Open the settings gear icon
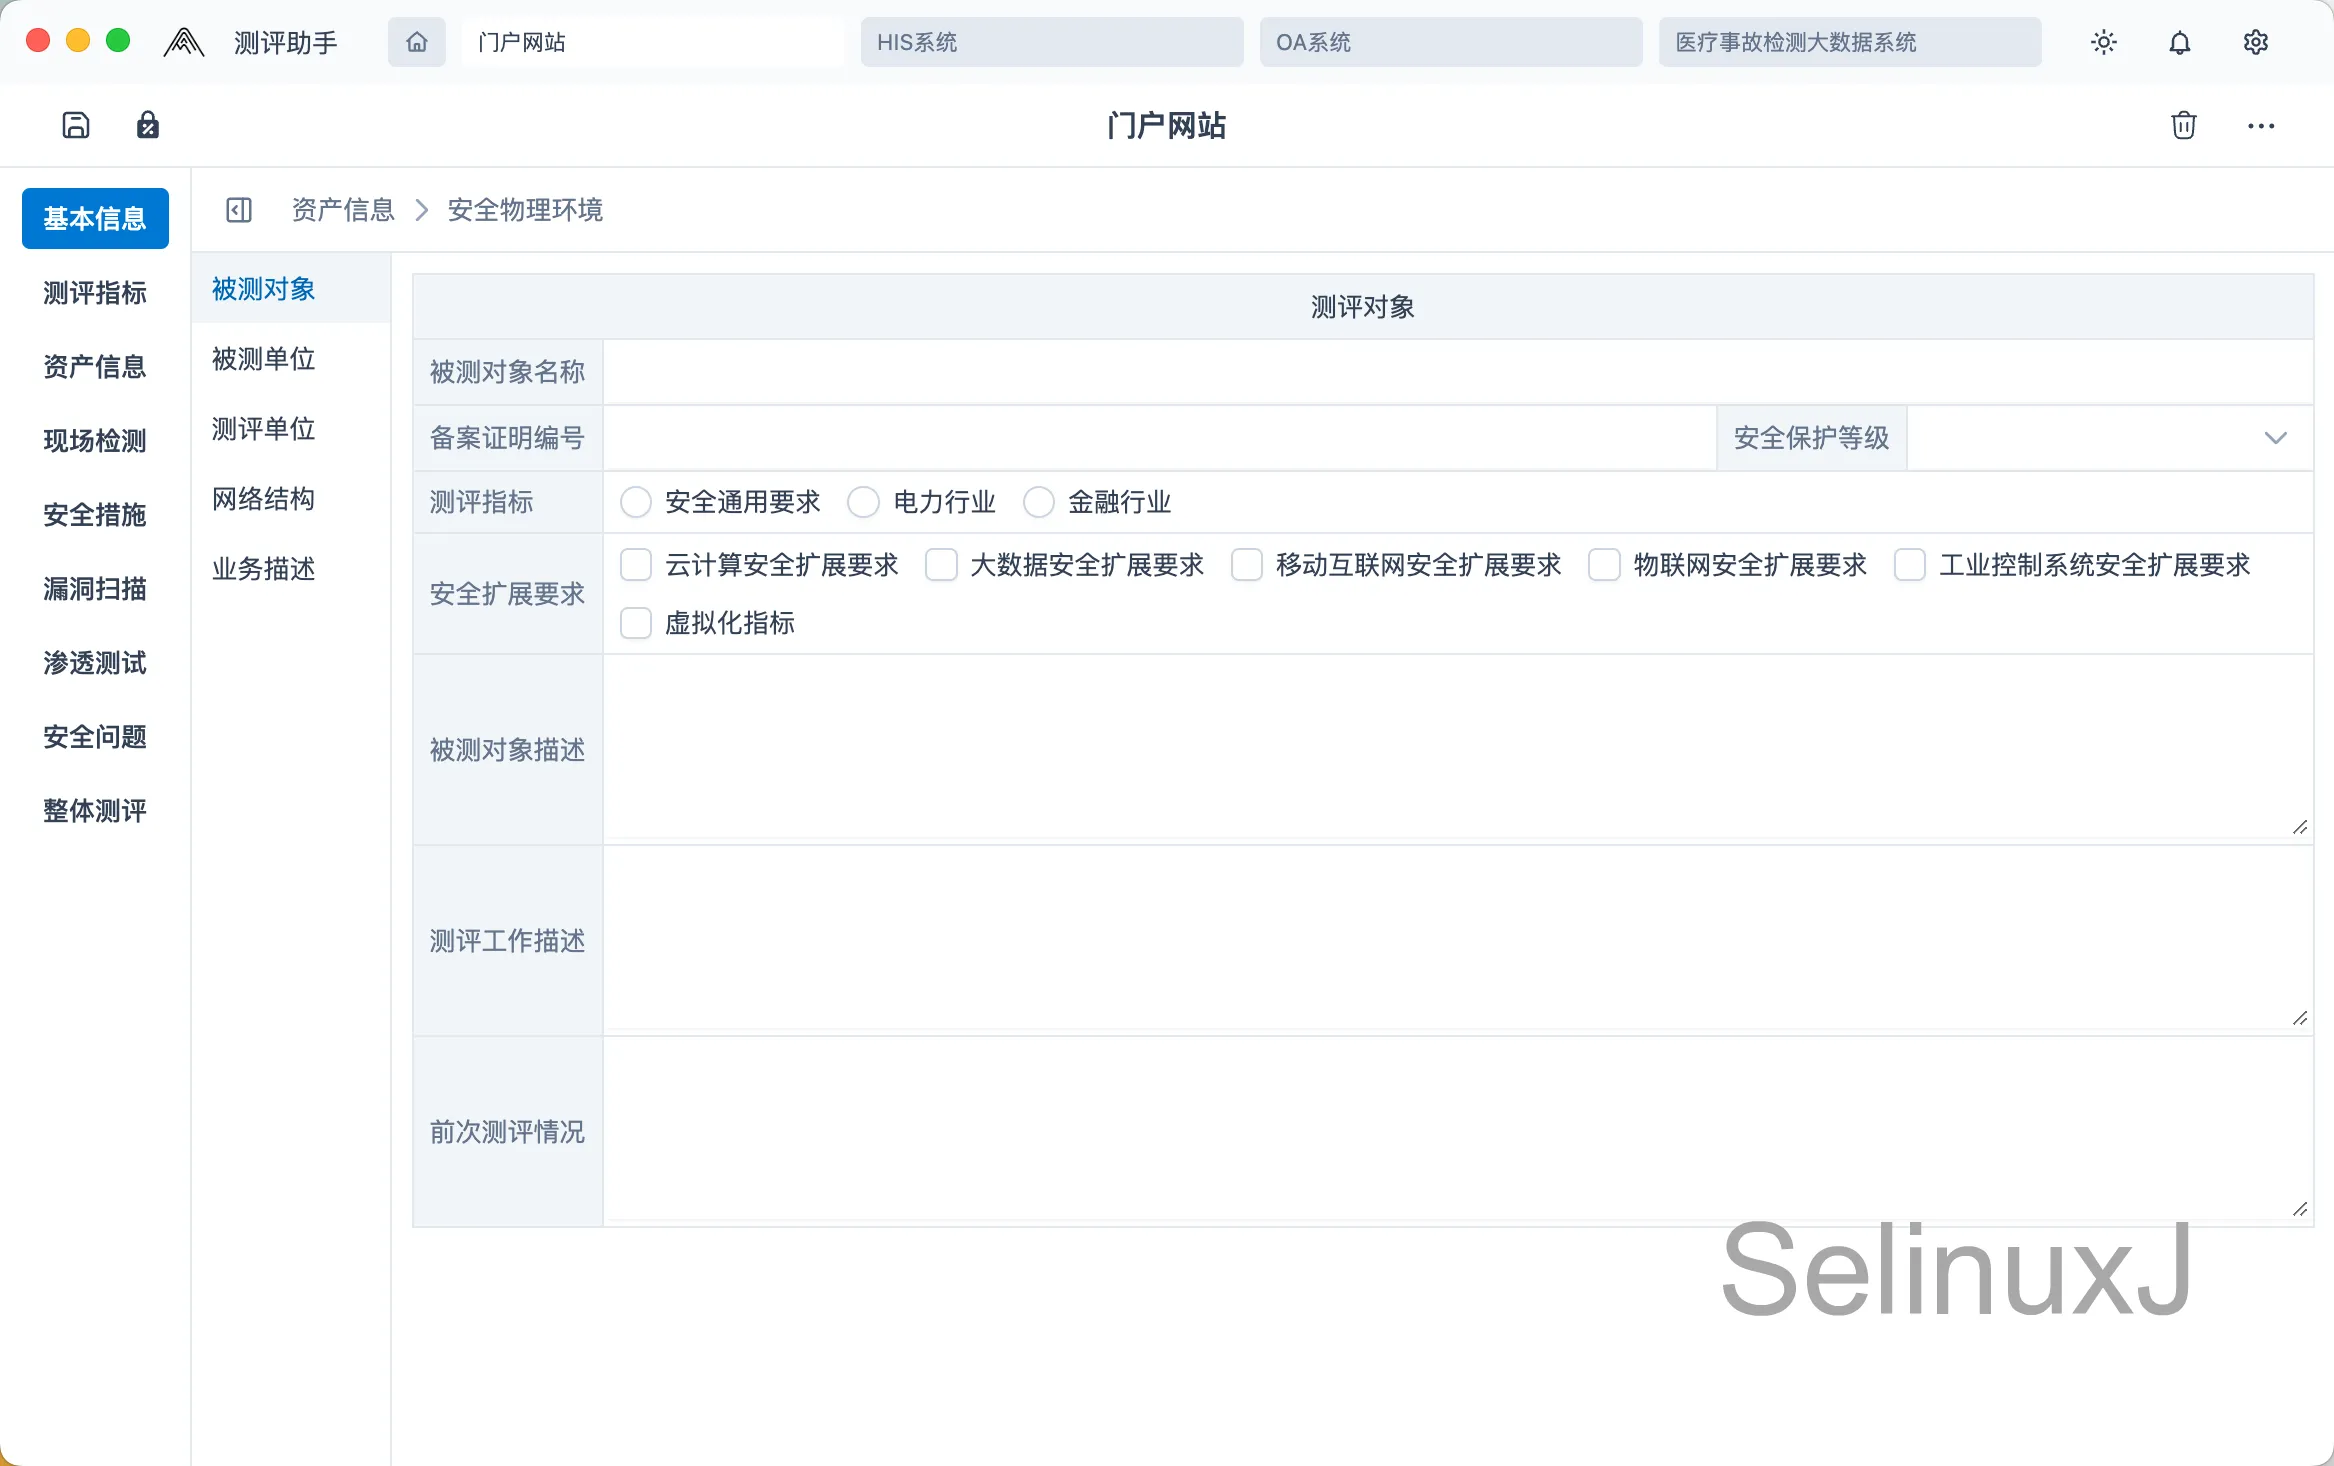Viewport: 2334px width, 1466px height. 2256,42
